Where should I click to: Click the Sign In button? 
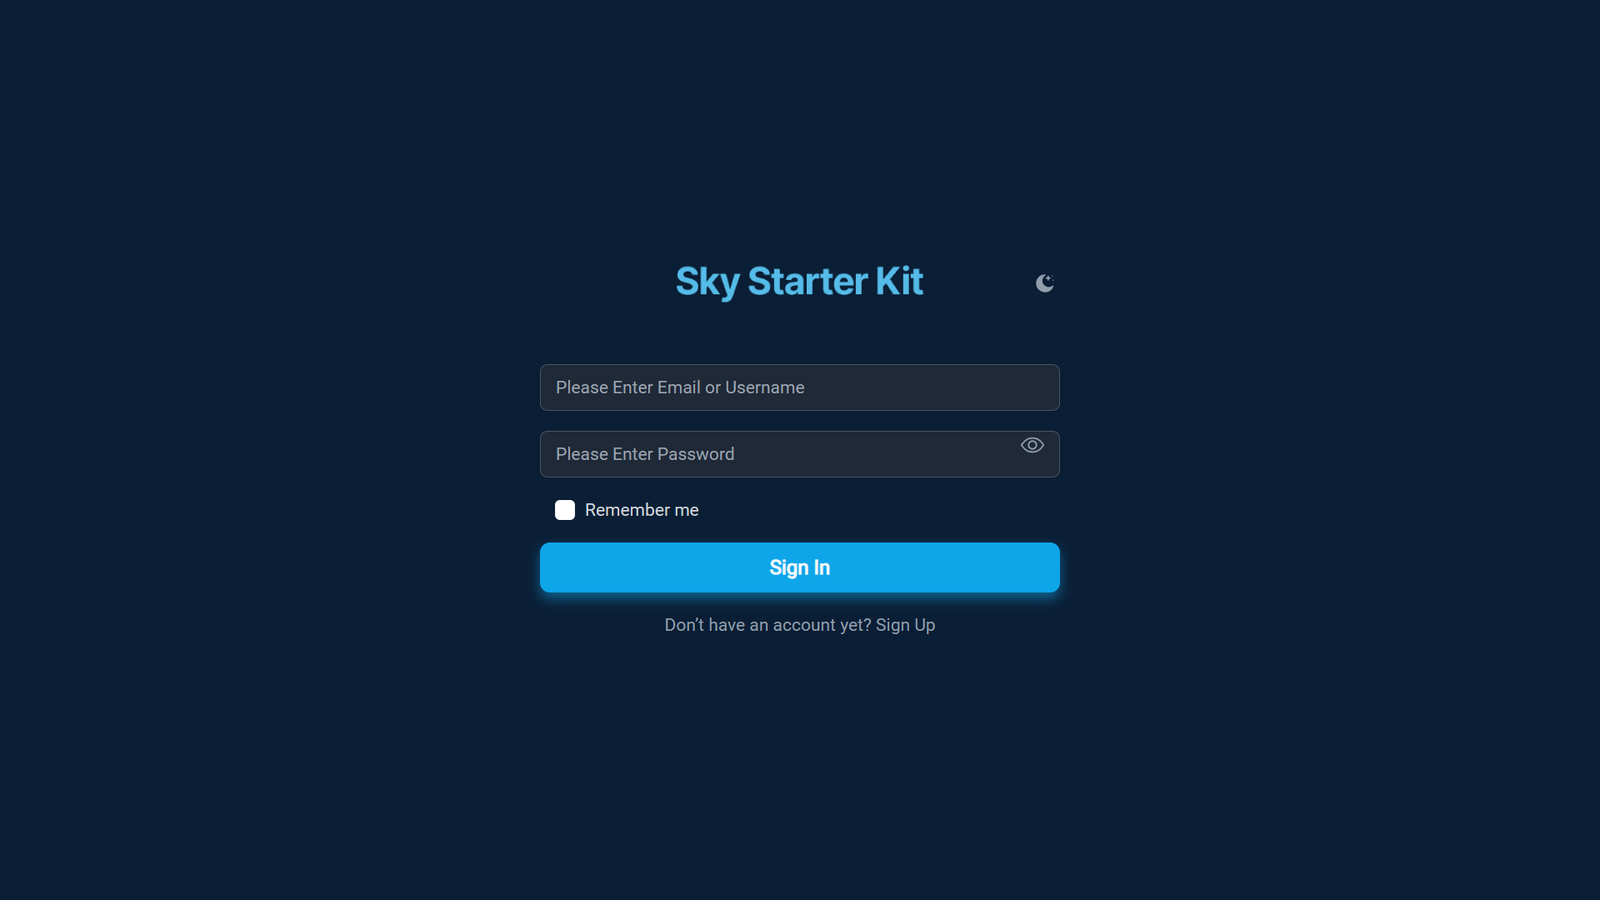tap(800, 567)
